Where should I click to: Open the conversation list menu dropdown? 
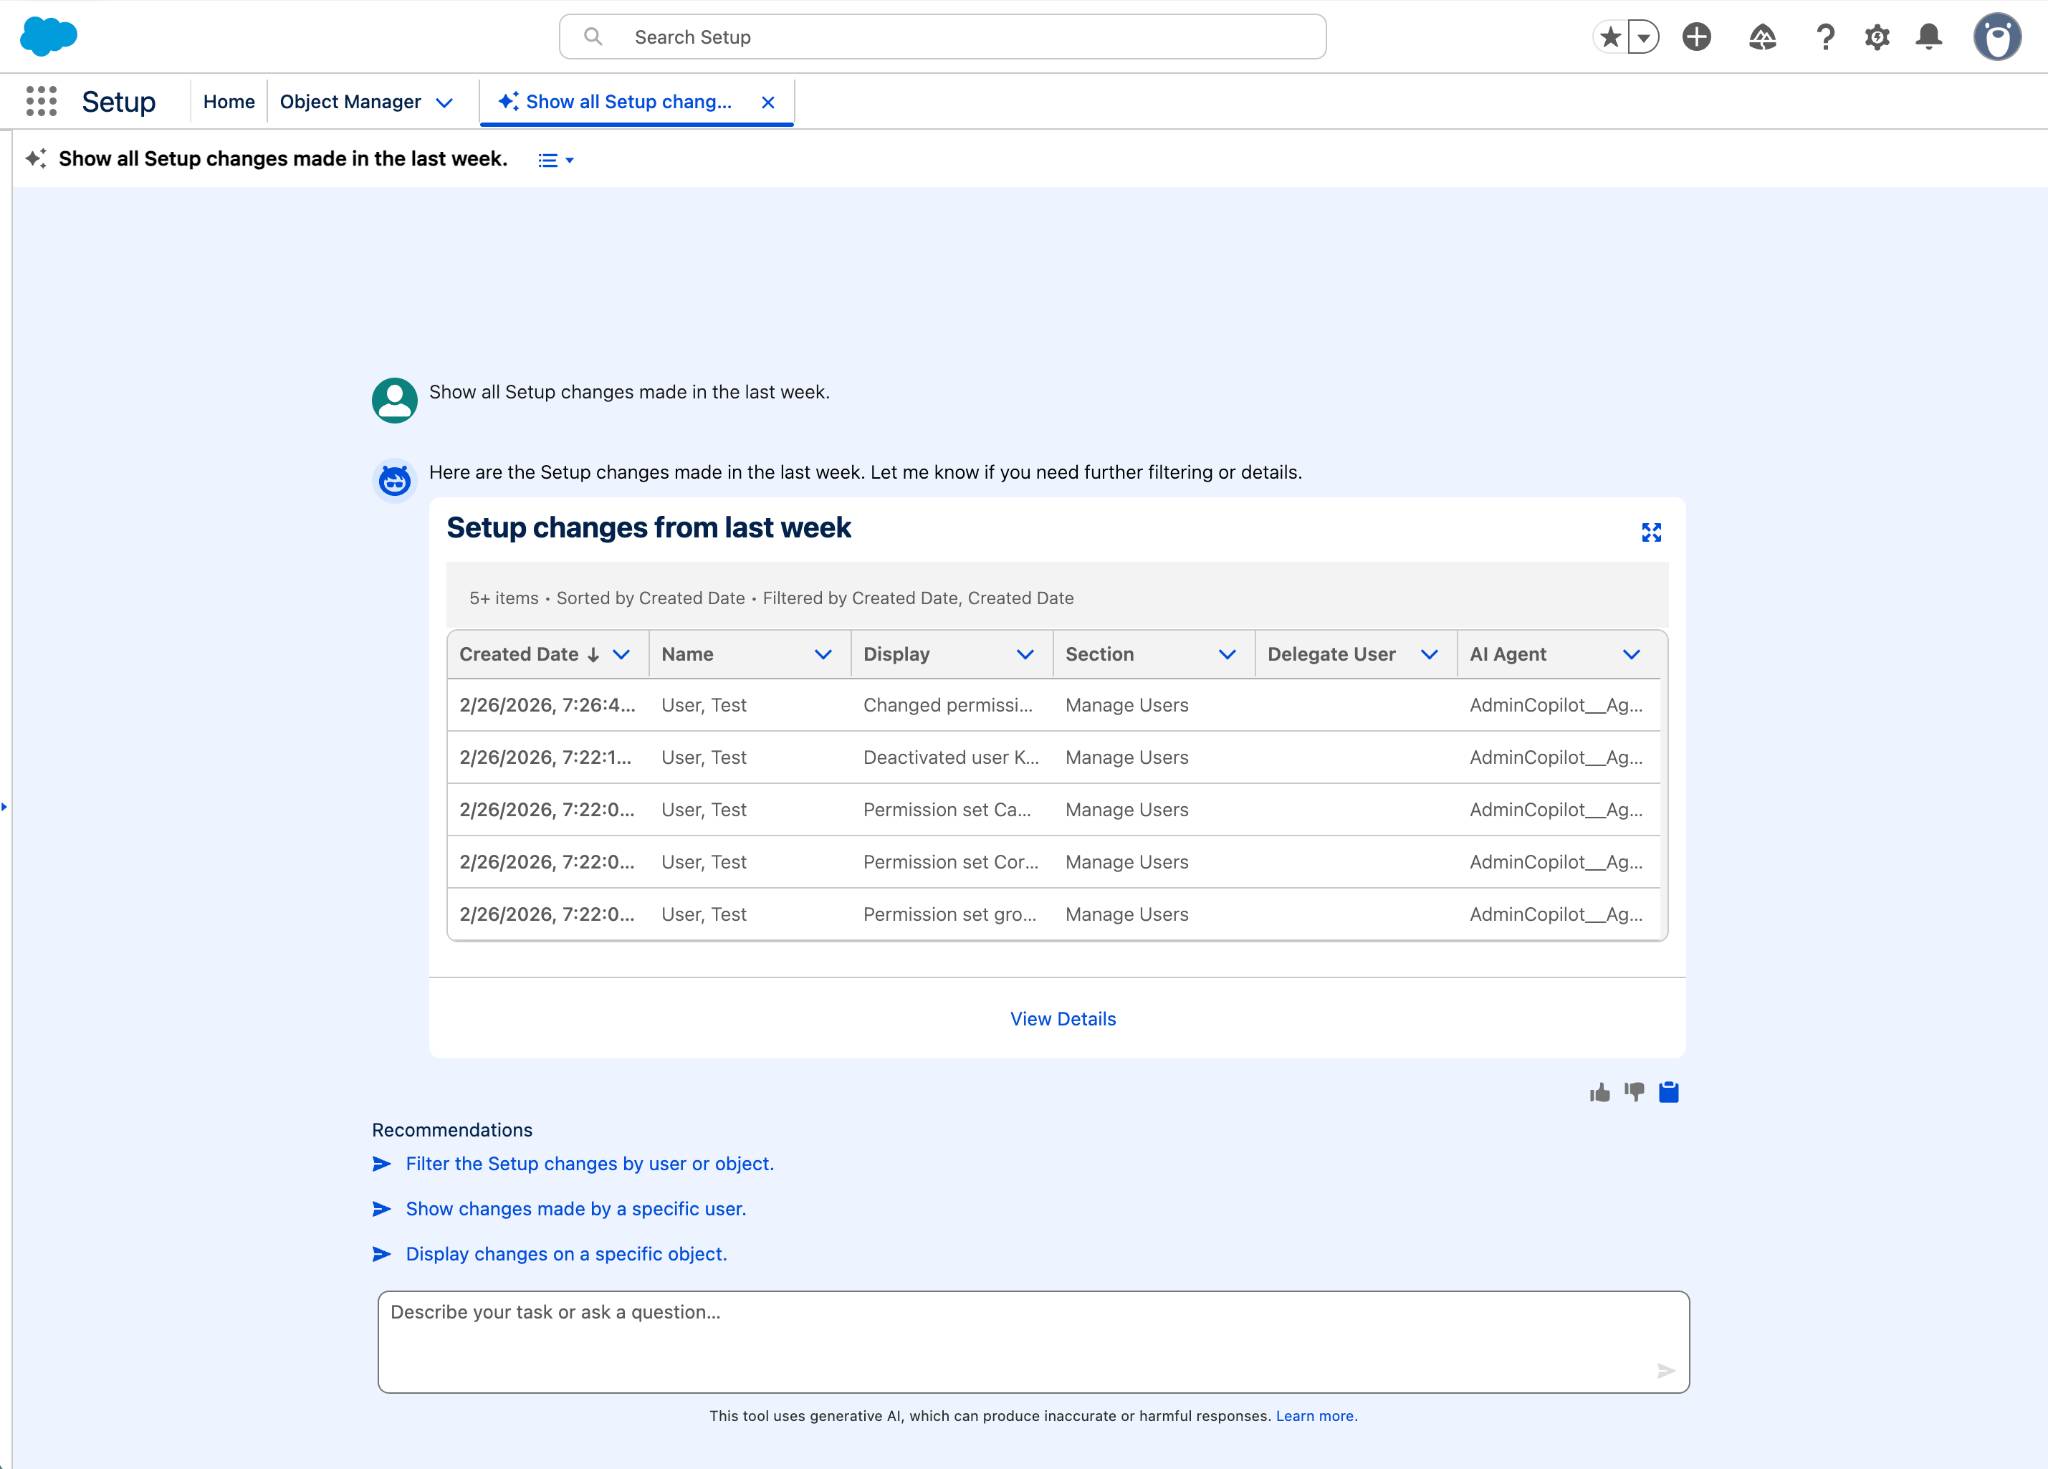556,160
